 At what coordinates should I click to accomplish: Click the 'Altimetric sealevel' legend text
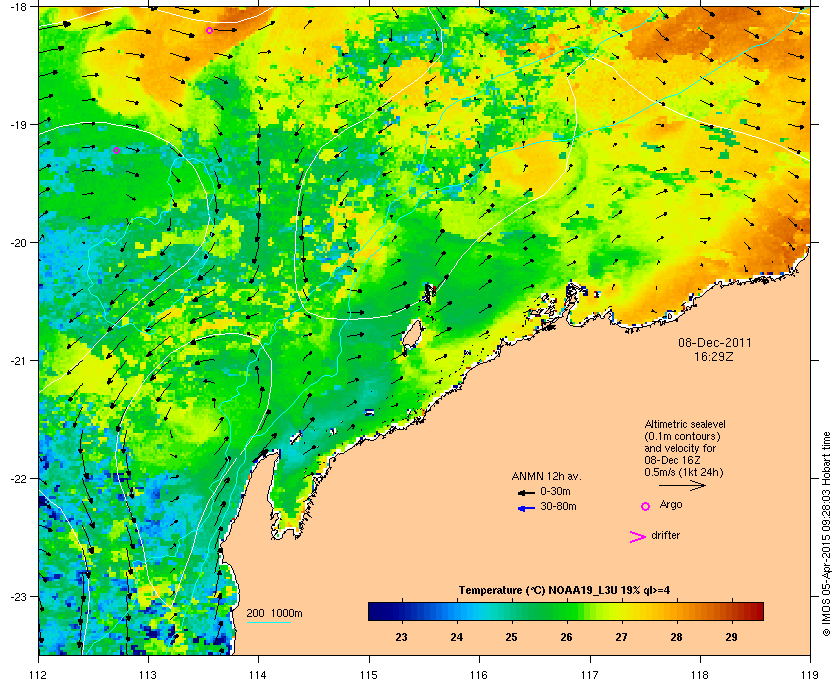tap(685, 424)
